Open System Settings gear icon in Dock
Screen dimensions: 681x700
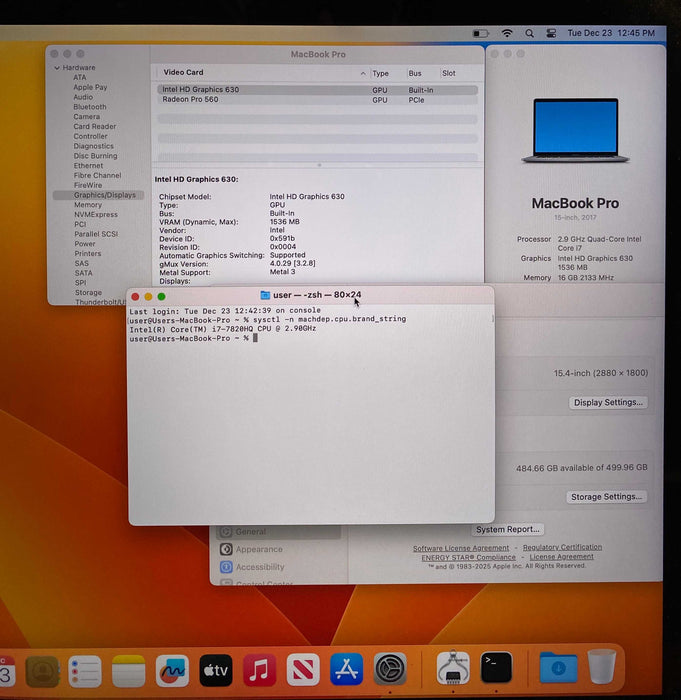[390, 669]
